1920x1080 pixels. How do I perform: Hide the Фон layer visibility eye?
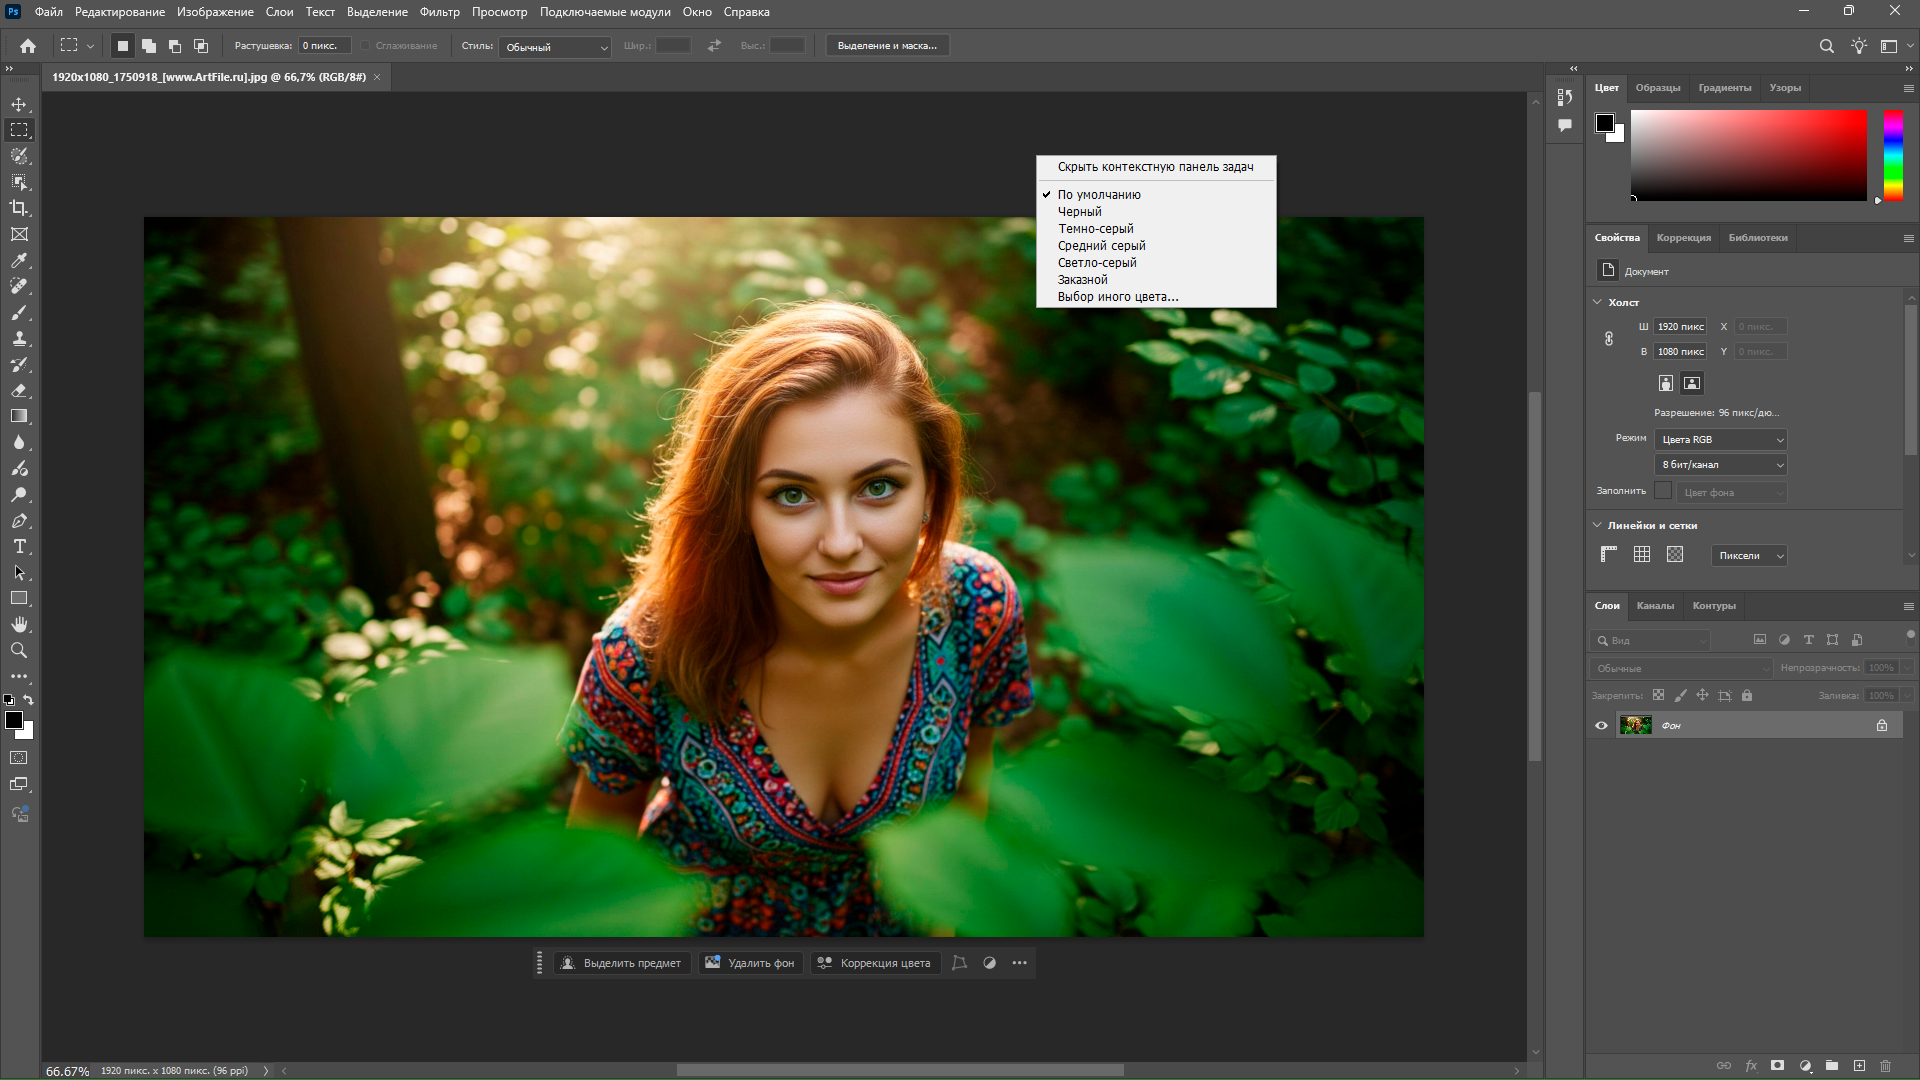[1601, 725]
